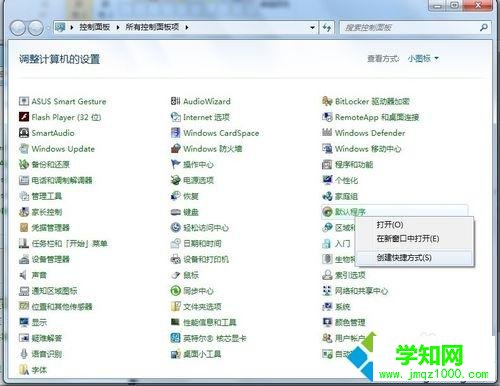Viewport: 500px width, 386px height.
Task: Open the 同步中心 green icon
Action: pos(175,291)
